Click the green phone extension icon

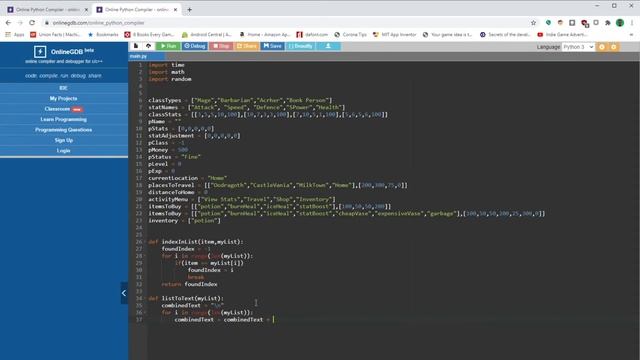tap(548, 23)
